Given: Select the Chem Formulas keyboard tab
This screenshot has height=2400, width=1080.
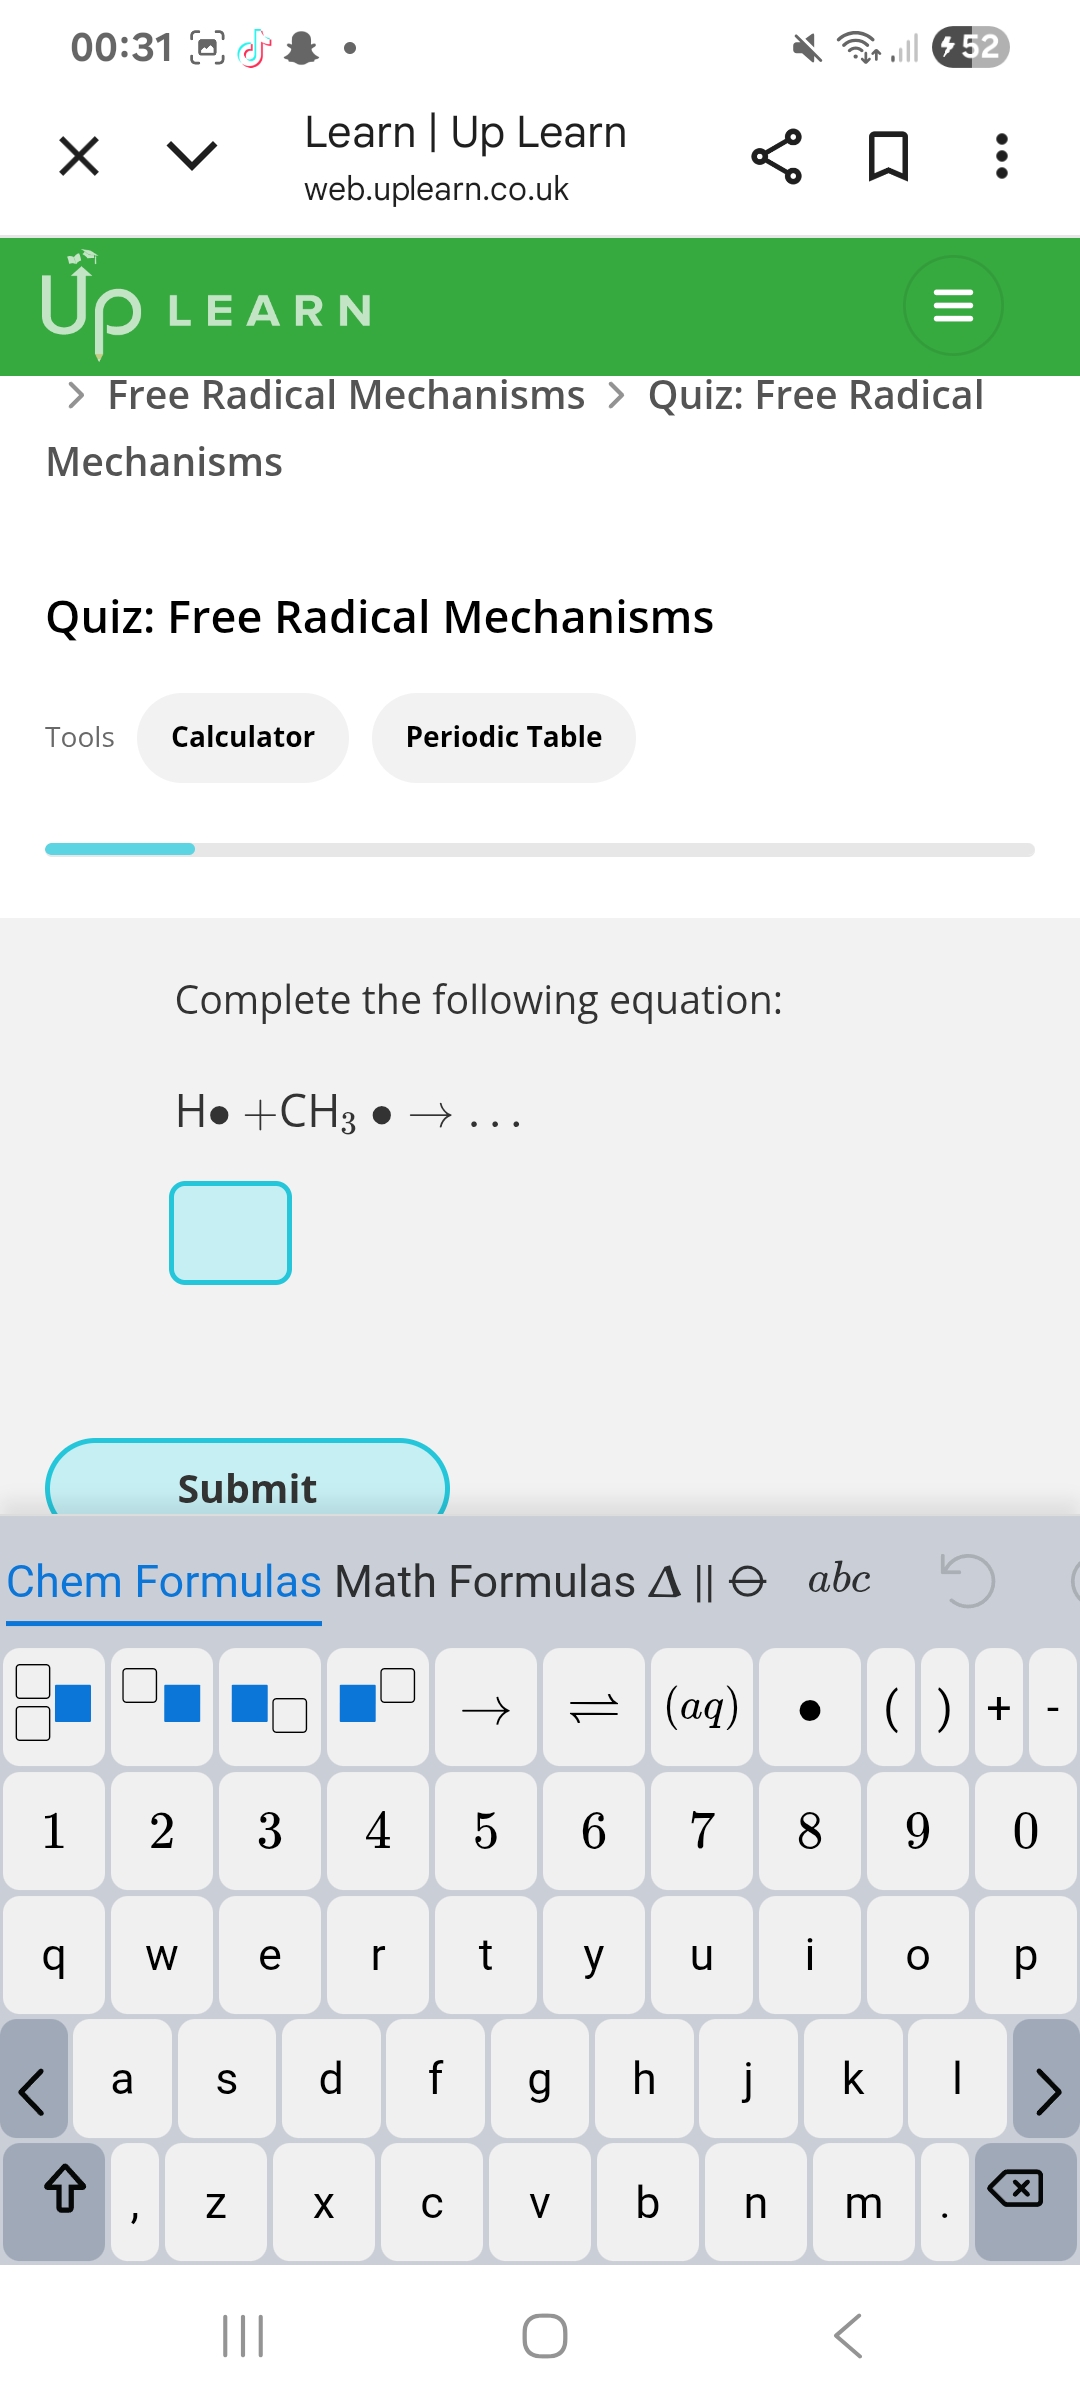Looking at the screenshot, I should tap(164, 1582).
